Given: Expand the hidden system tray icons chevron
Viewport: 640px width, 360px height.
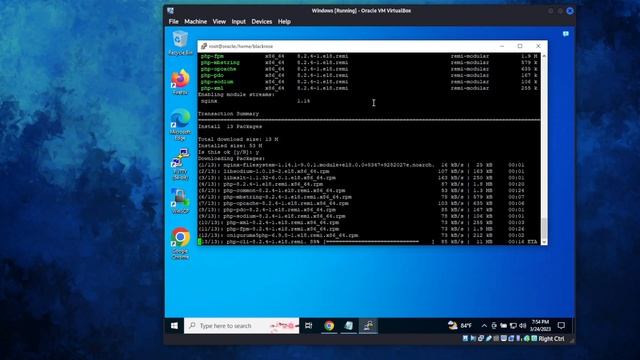Looking at the screenshot, I should tap(484, 326).
